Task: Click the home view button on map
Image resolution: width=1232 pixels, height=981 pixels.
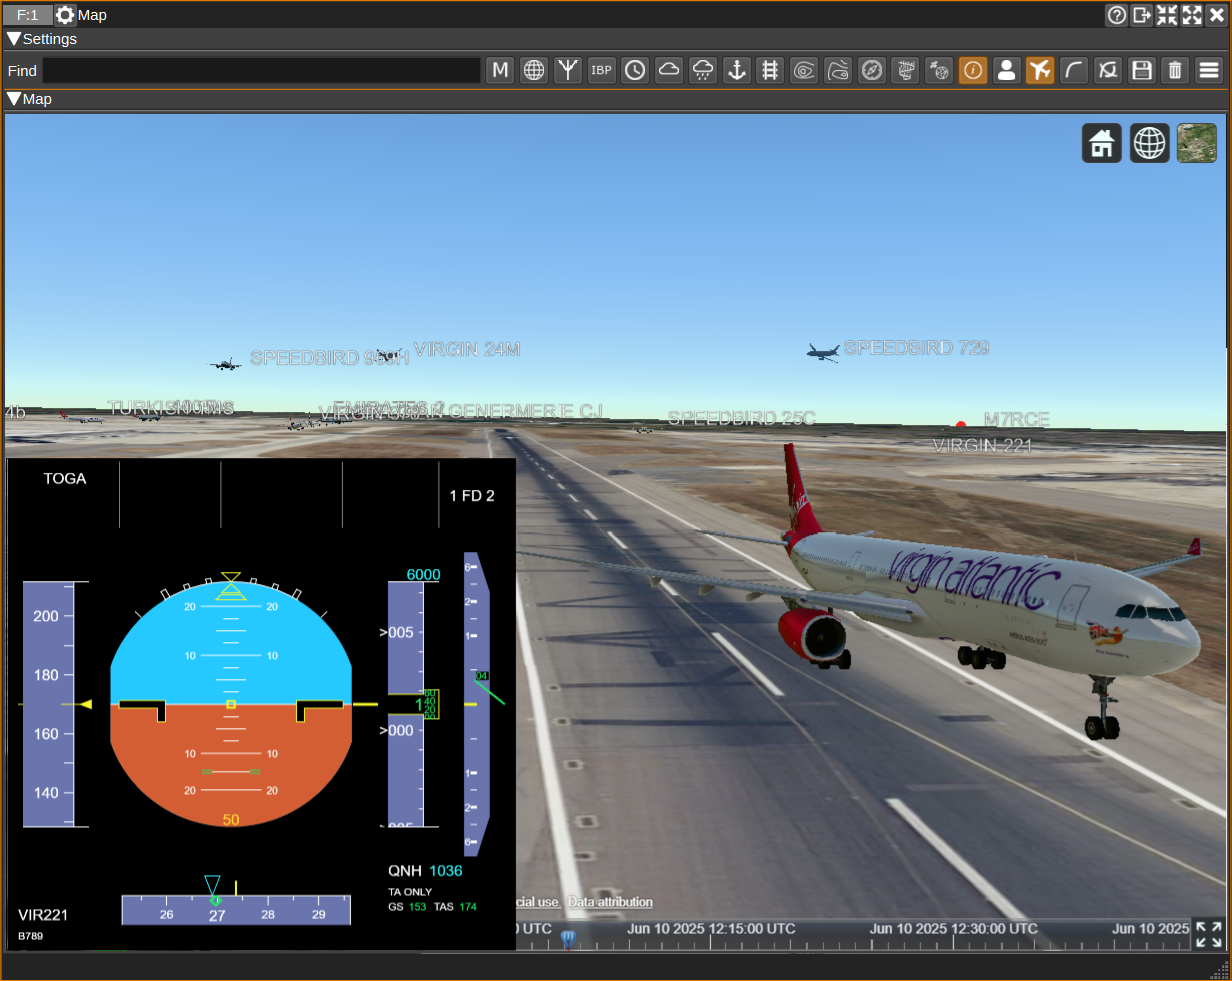Action: [x=1102, y=143]
